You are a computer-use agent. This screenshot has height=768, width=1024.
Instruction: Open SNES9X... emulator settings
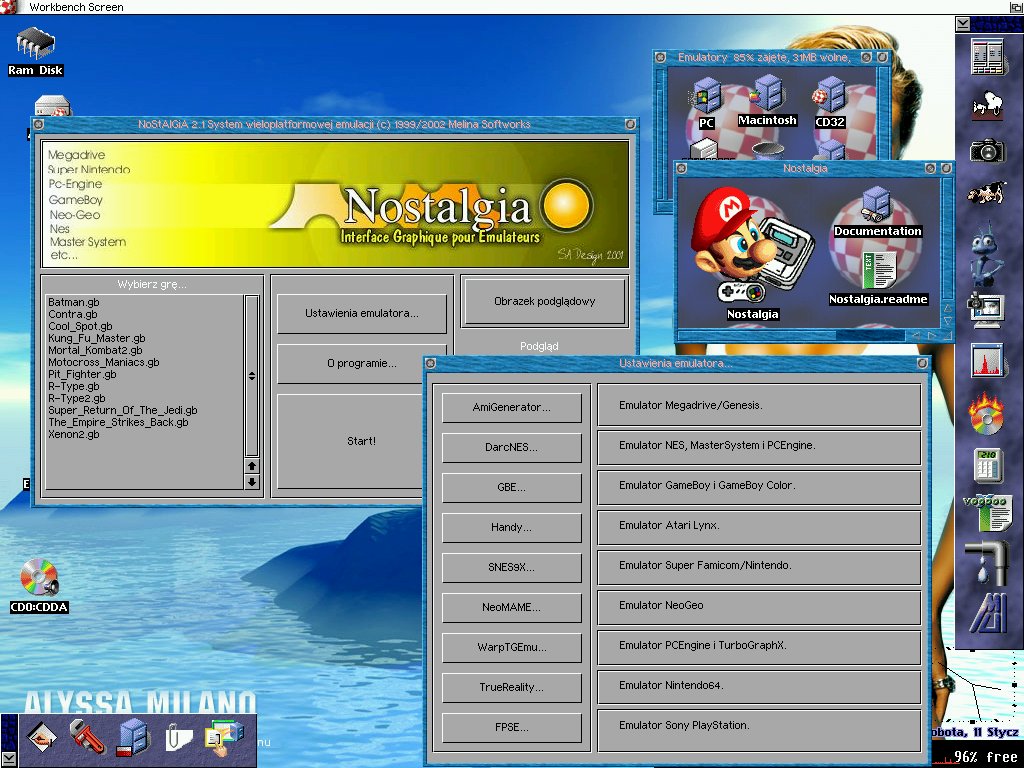[511, 567]
